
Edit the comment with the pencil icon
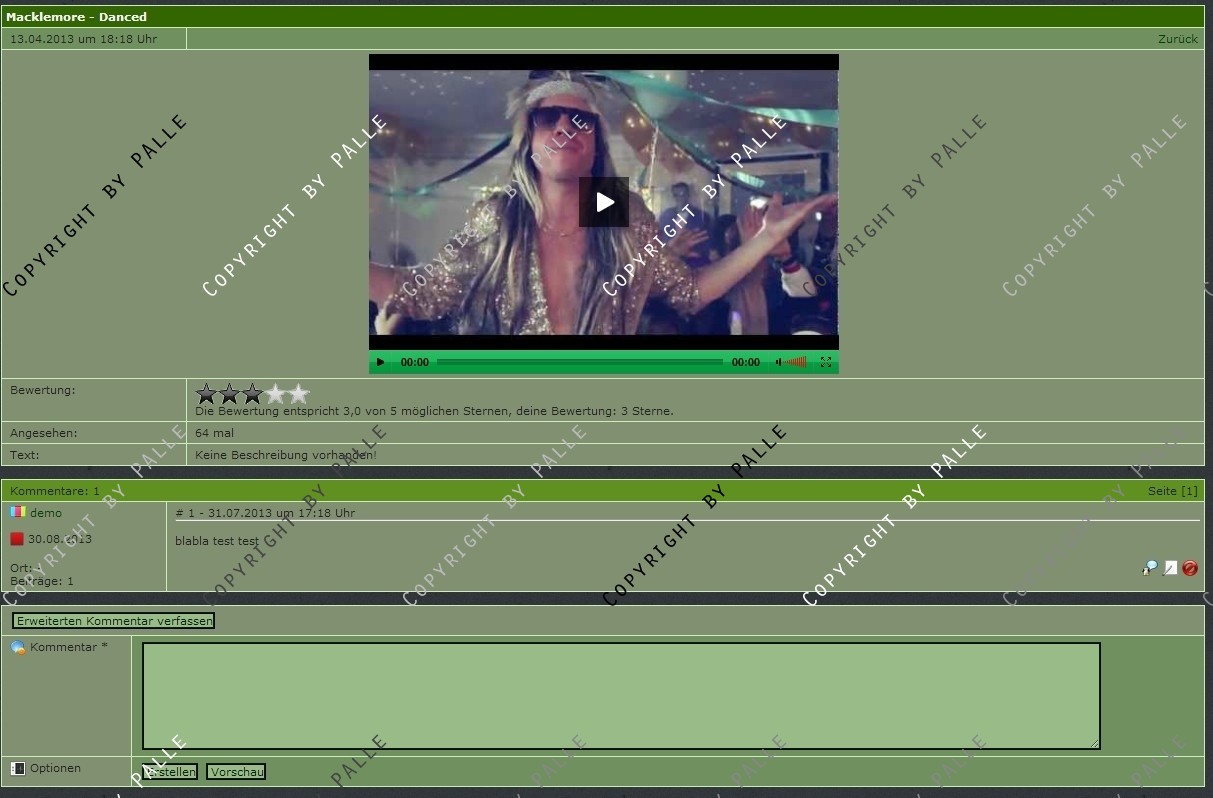point(1170,568)
